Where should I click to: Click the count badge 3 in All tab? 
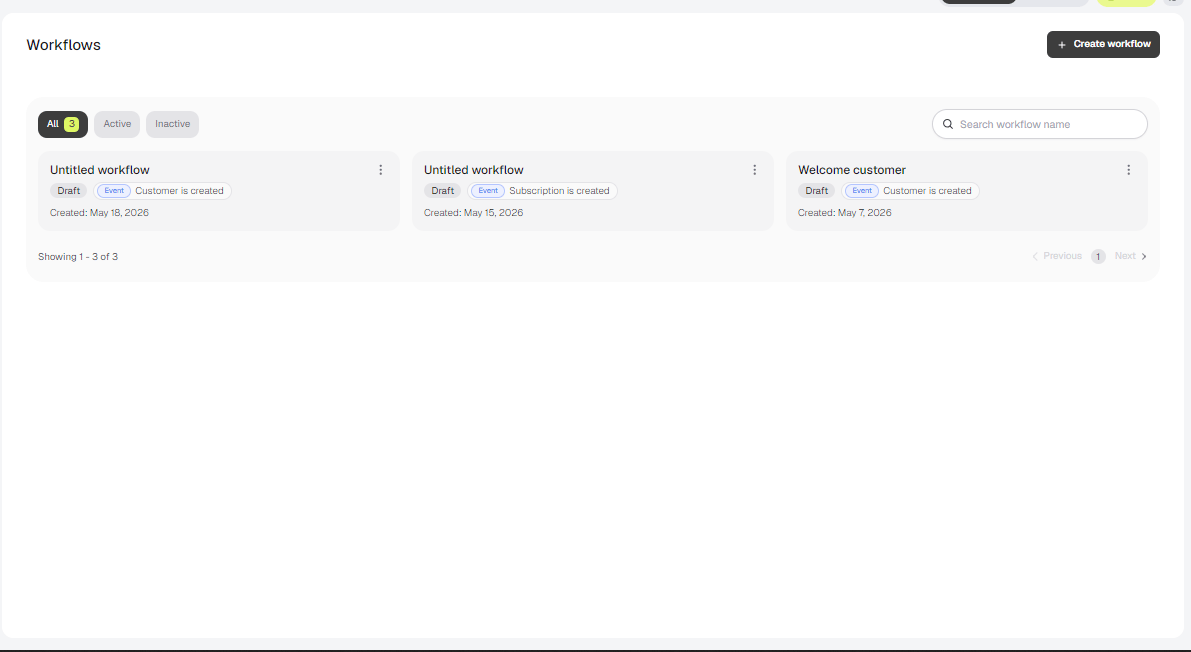[71, 124]
